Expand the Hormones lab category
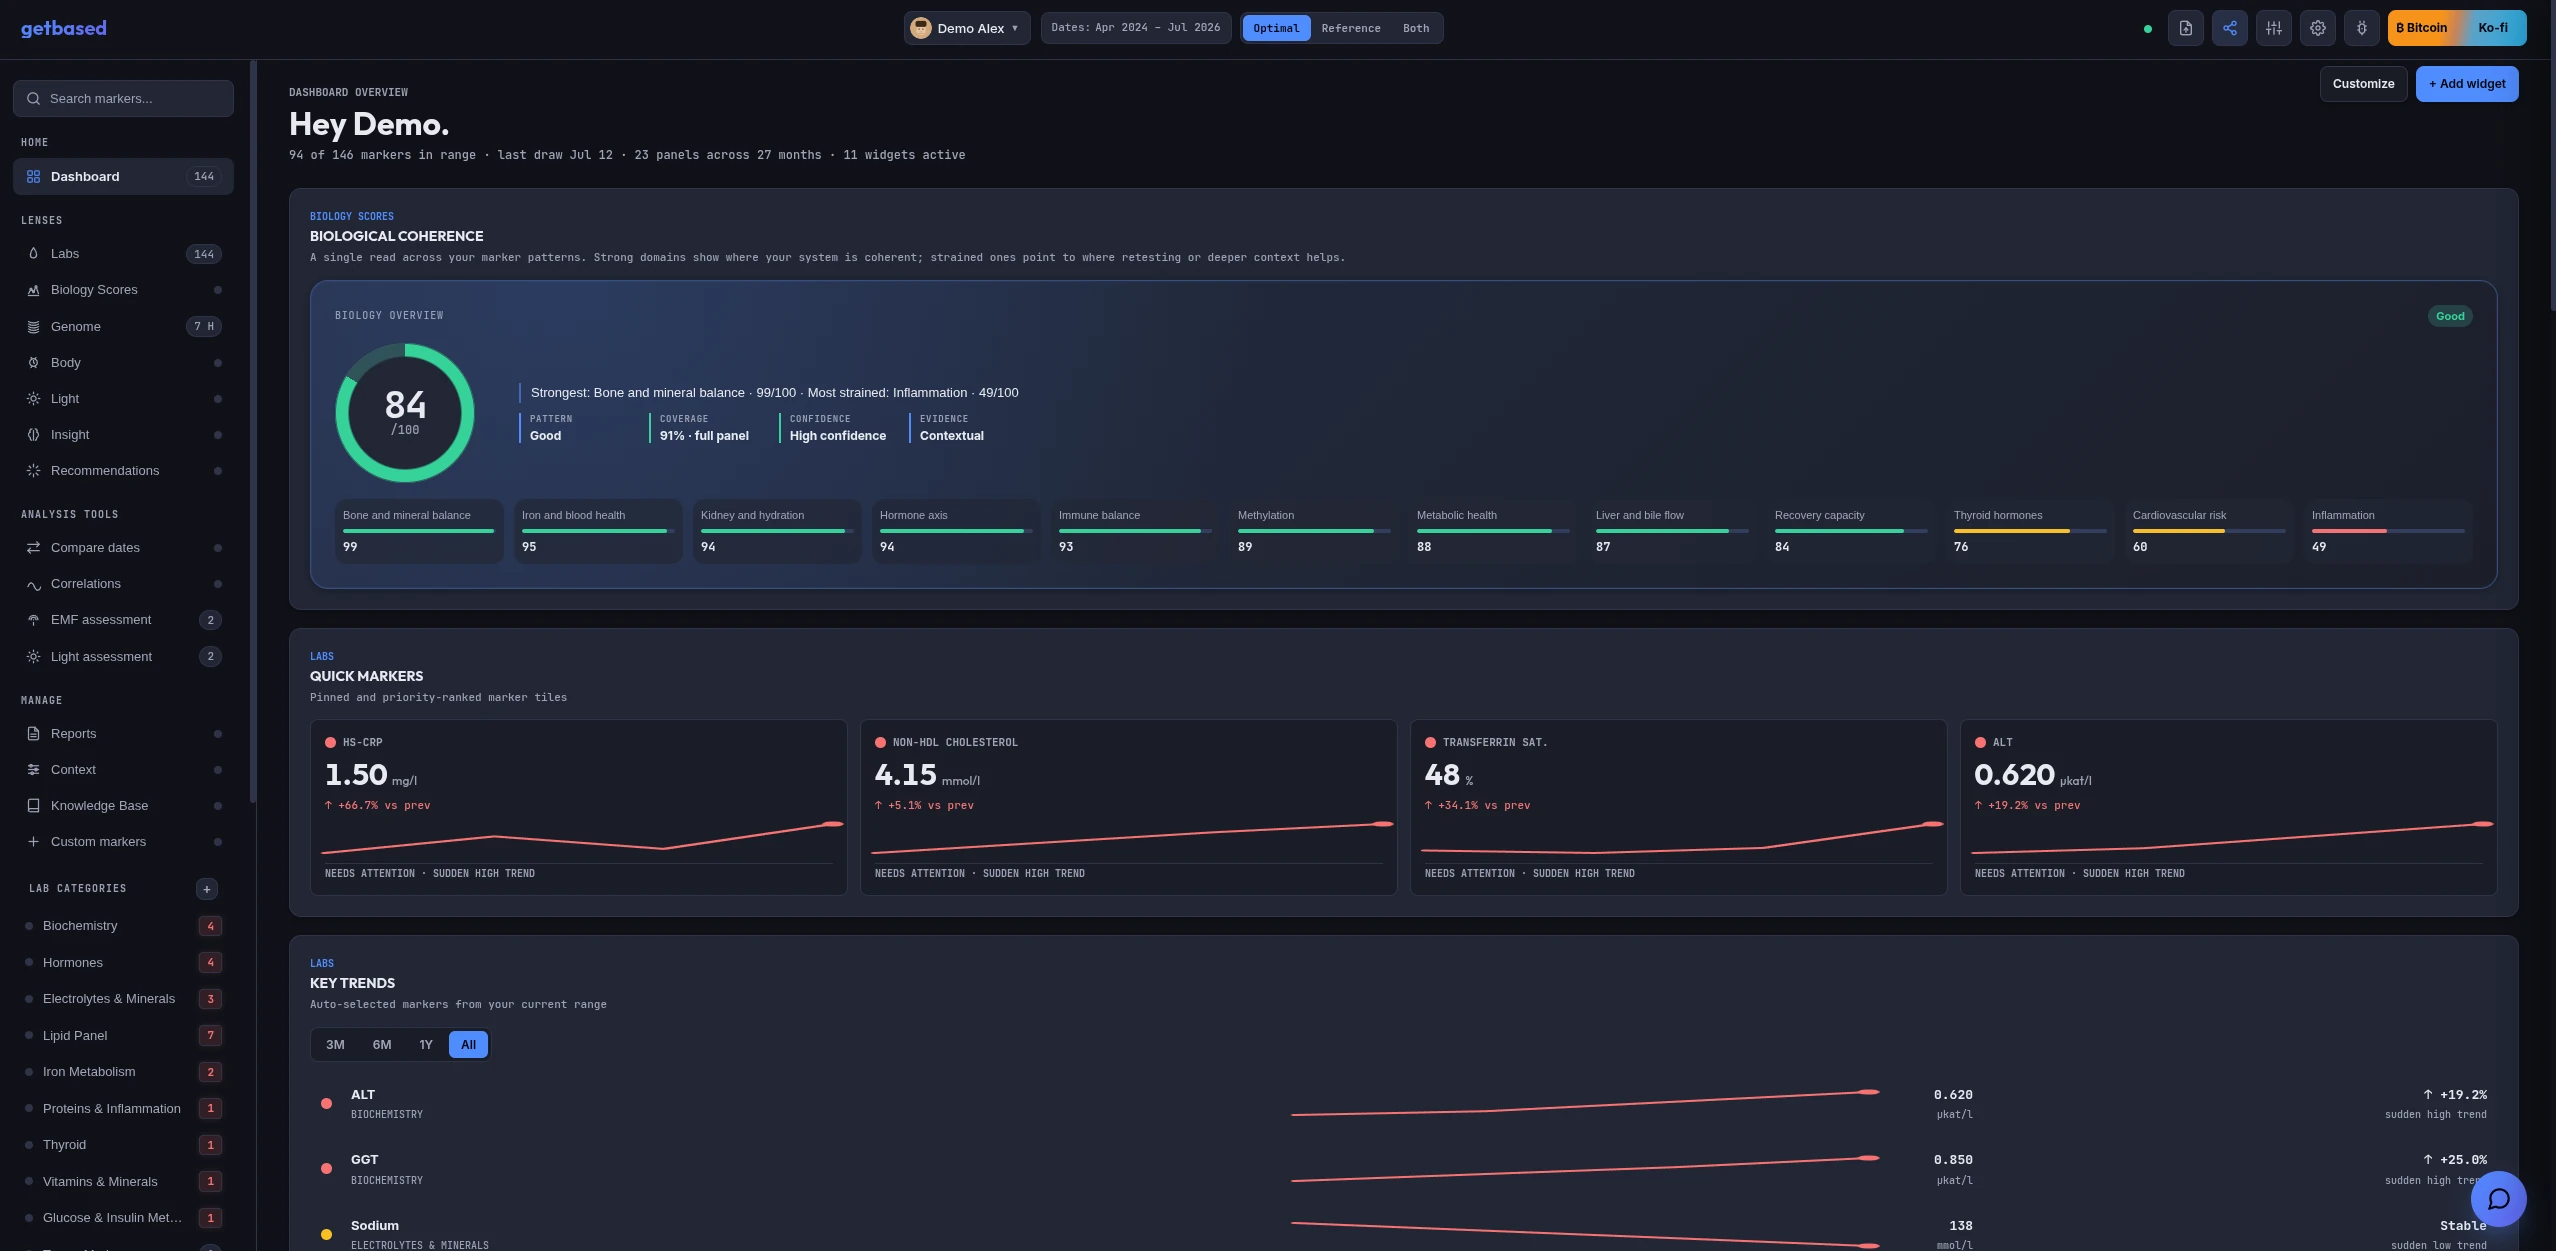The image size is (2556, 1251). coord(123,963)
